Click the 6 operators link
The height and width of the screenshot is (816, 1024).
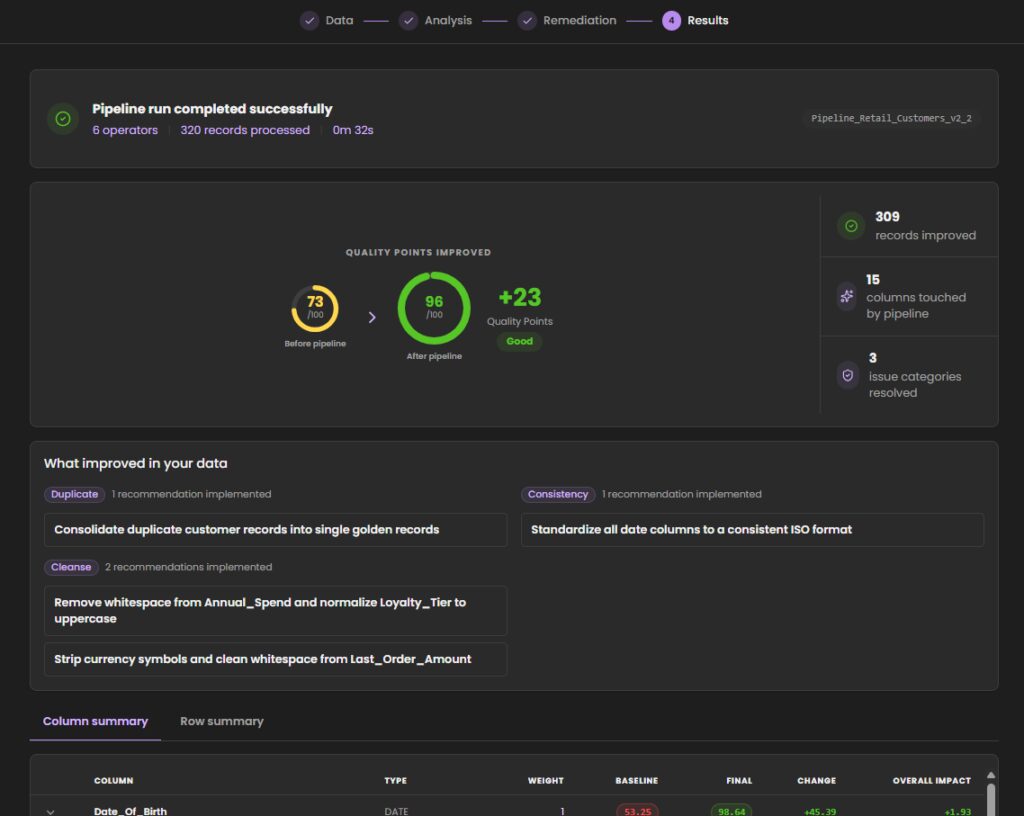(125, 130)
